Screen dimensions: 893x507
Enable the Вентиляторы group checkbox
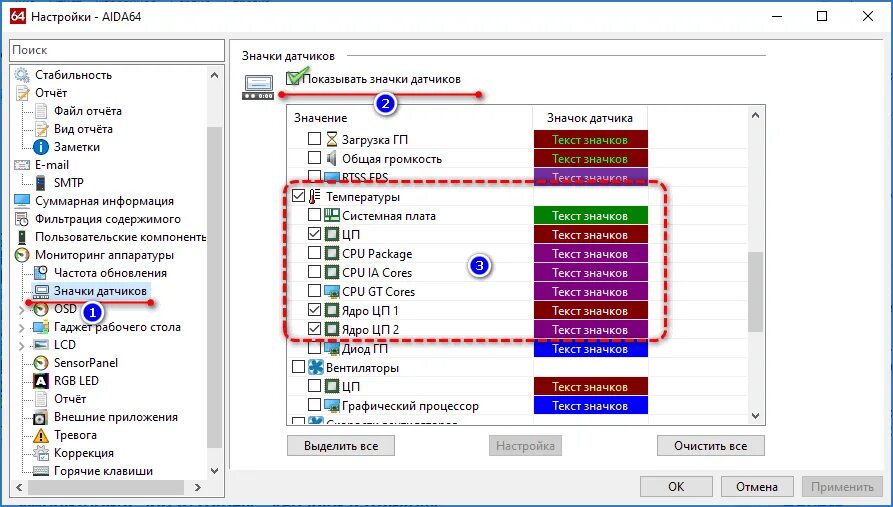298,367
